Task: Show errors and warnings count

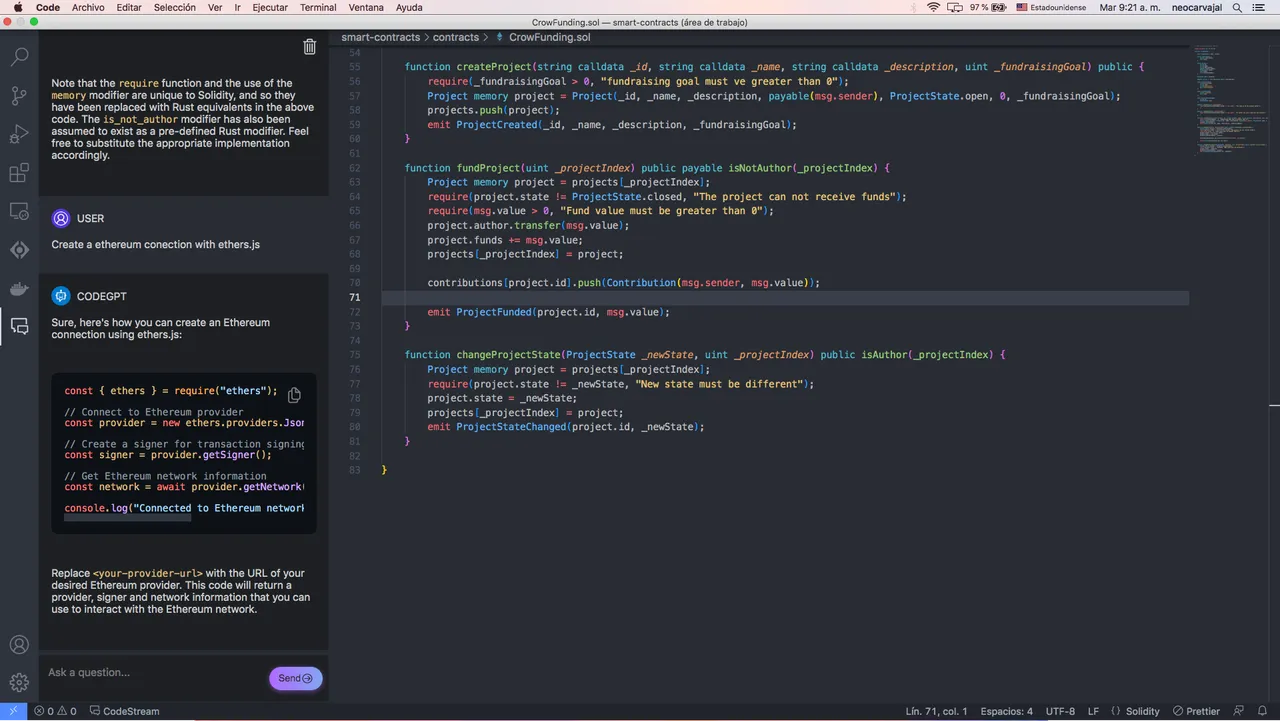Action: [x=55, y=711]
